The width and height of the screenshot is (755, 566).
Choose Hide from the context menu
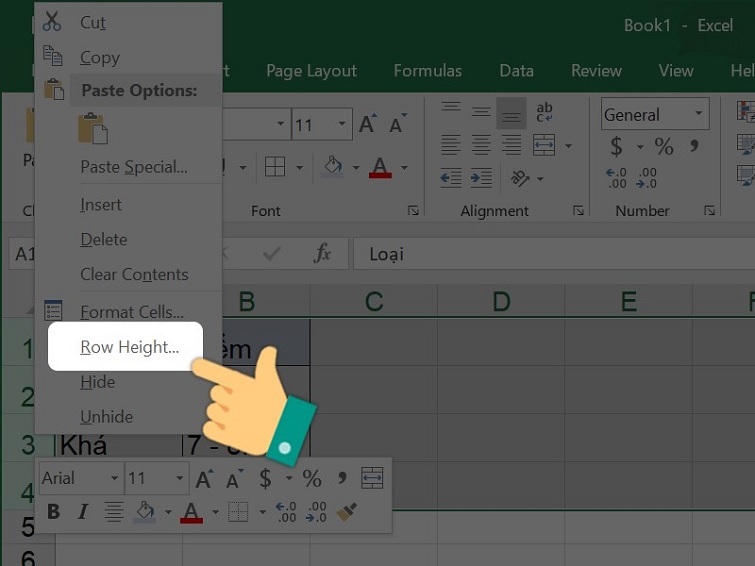point(97,382)
